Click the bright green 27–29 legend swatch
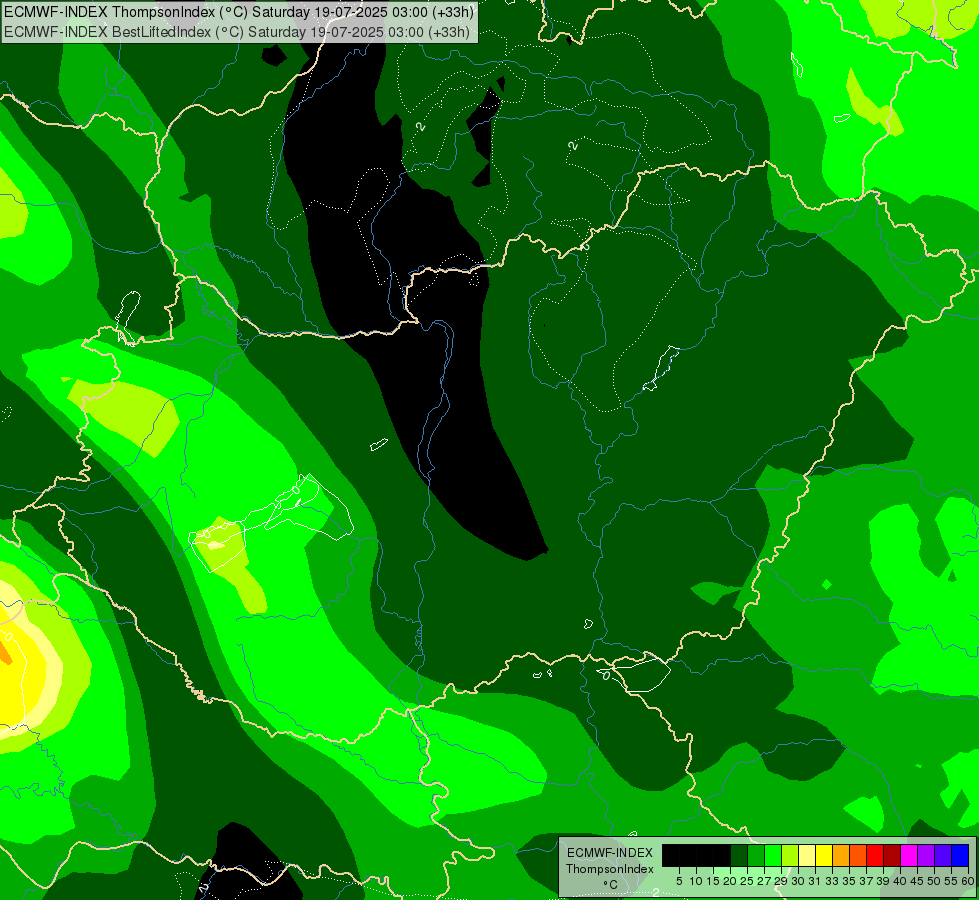Screen dimensions: 979x900 773,855
